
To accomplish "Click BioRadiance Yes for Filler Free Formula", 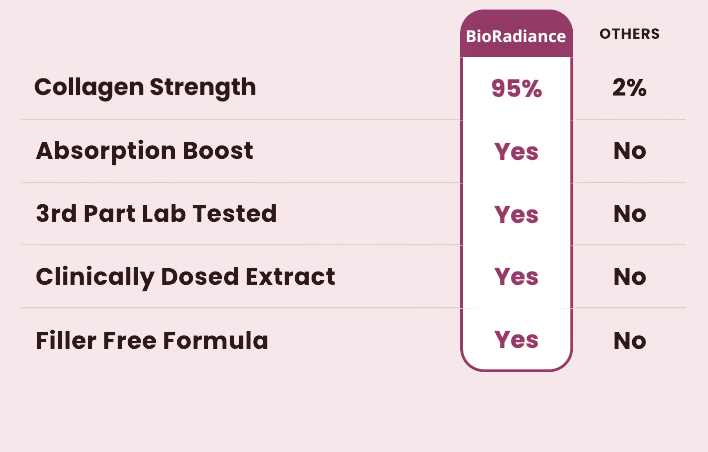I will pyautogui.click(x=516, y=340).
